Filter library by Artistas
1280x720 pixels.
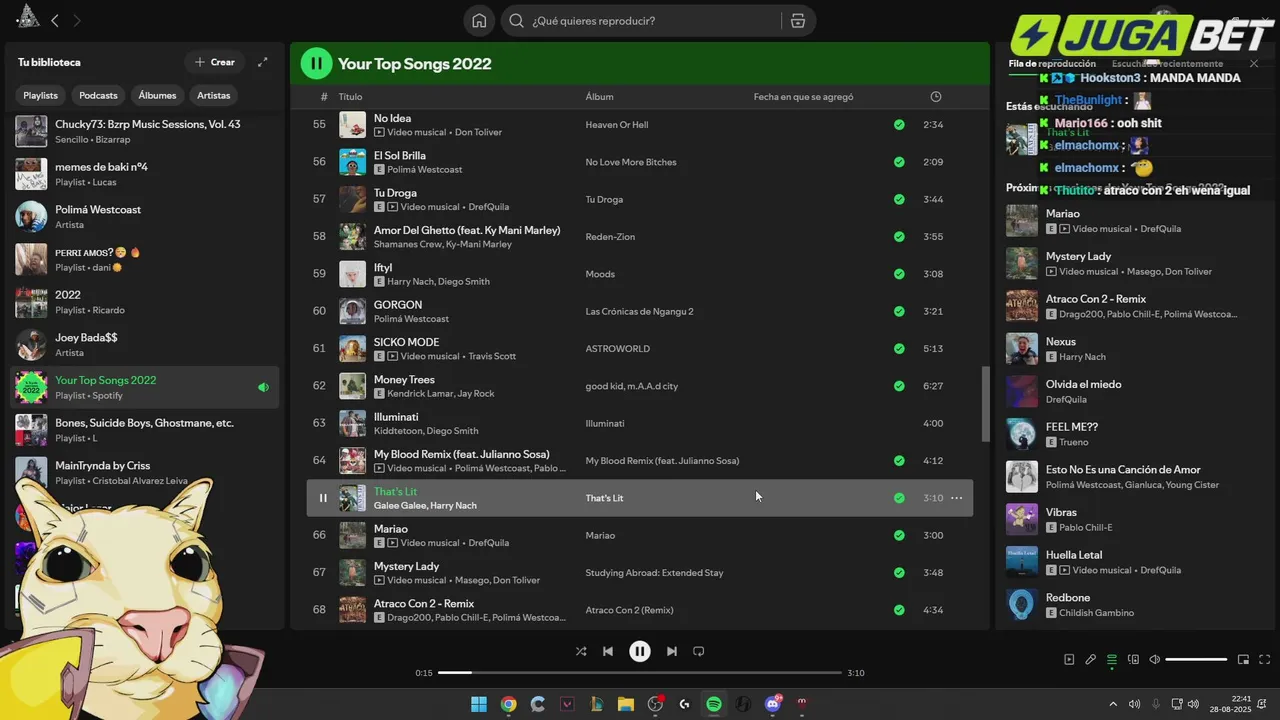(x=214, y=95)
